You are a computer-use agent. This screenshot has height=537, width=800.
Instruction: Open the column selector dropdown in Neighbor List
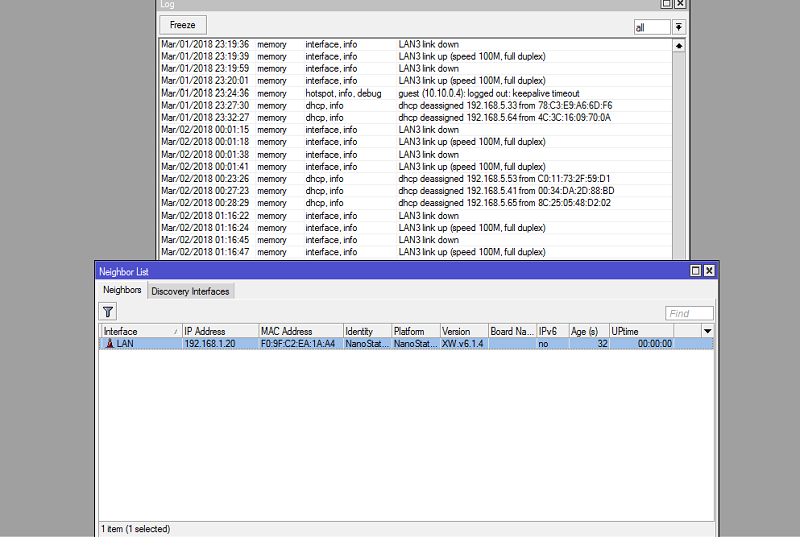click(708, 331)
